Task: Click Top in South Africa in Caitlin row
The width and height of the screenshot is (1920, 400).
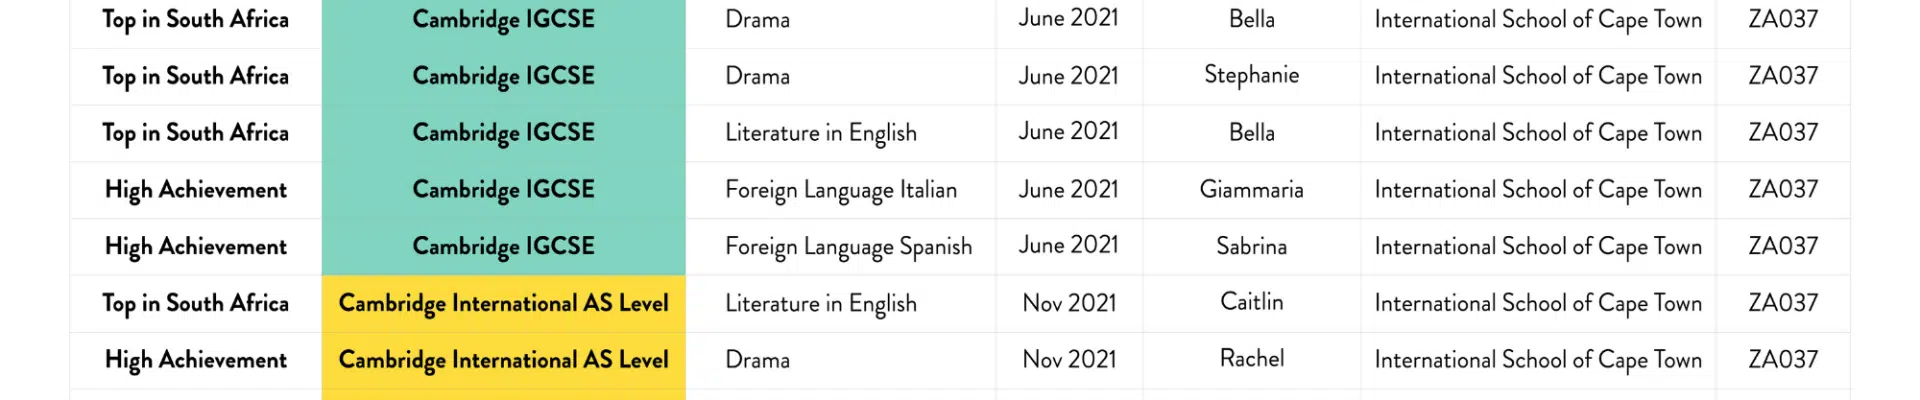Action: pyautogui.click(x=196, y=303)
